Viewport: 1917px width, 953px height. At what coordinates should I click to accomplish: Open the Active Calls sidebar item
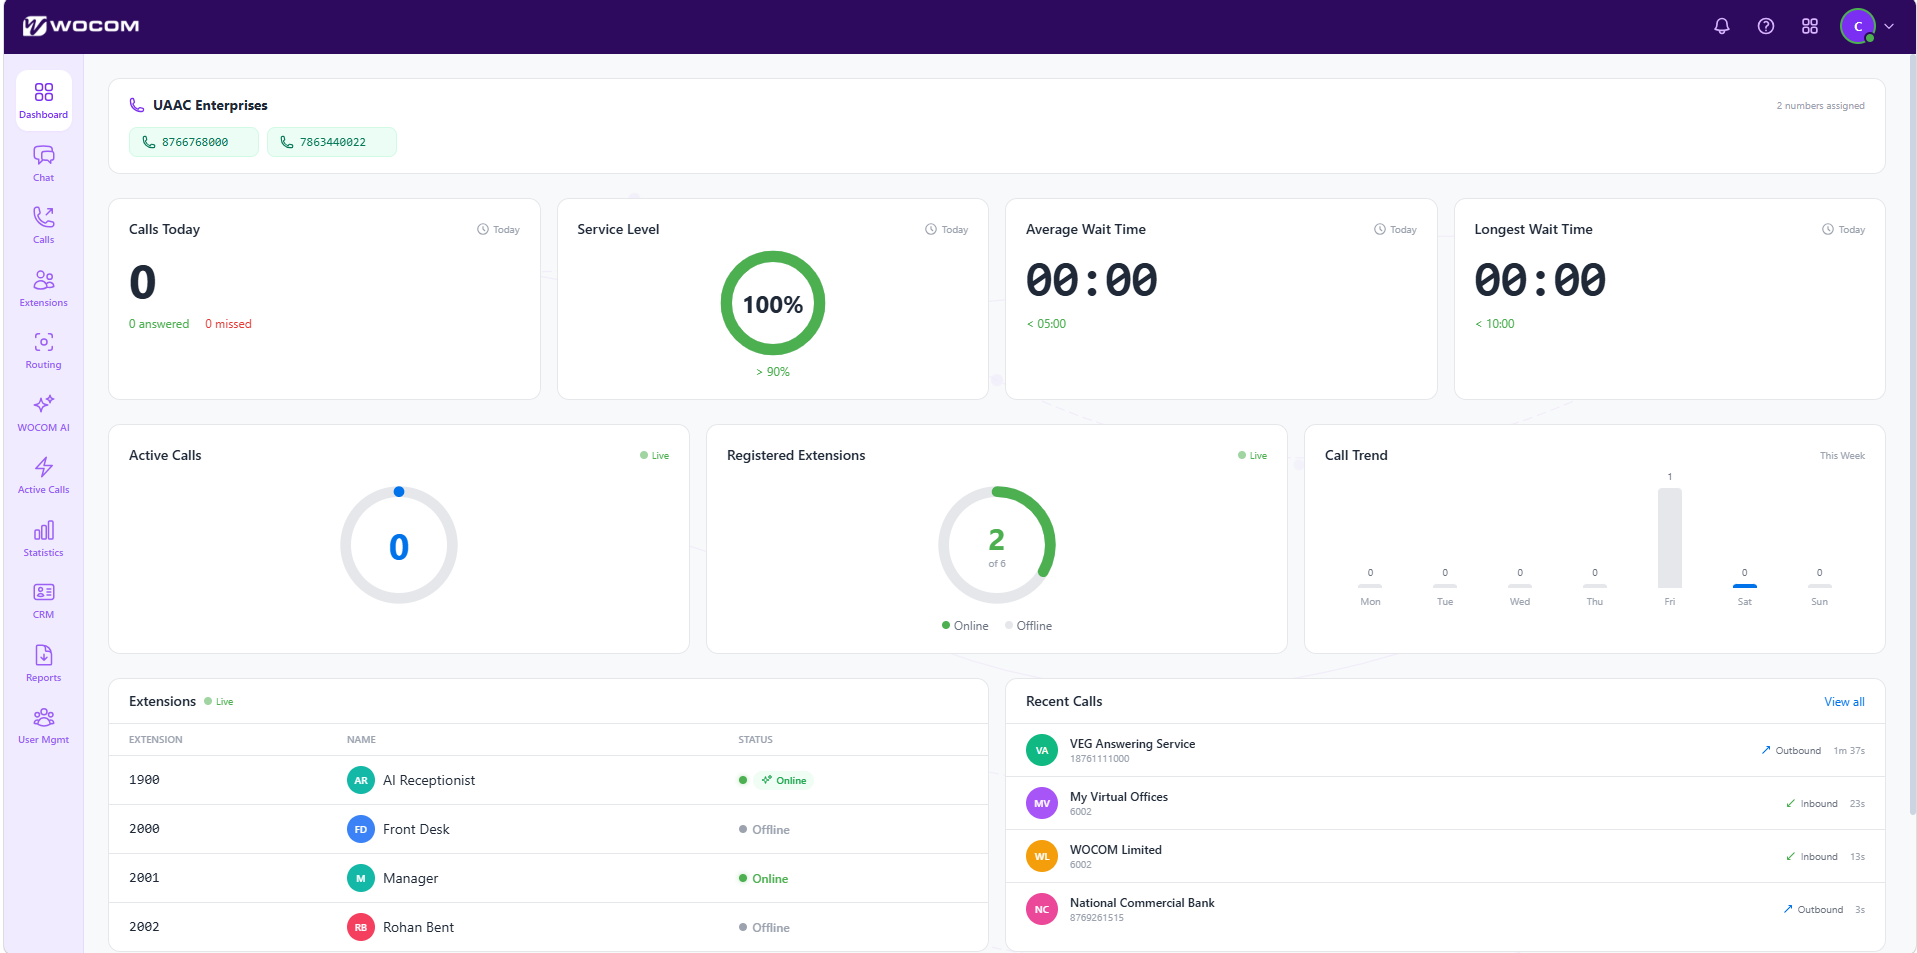coord(43,475)
